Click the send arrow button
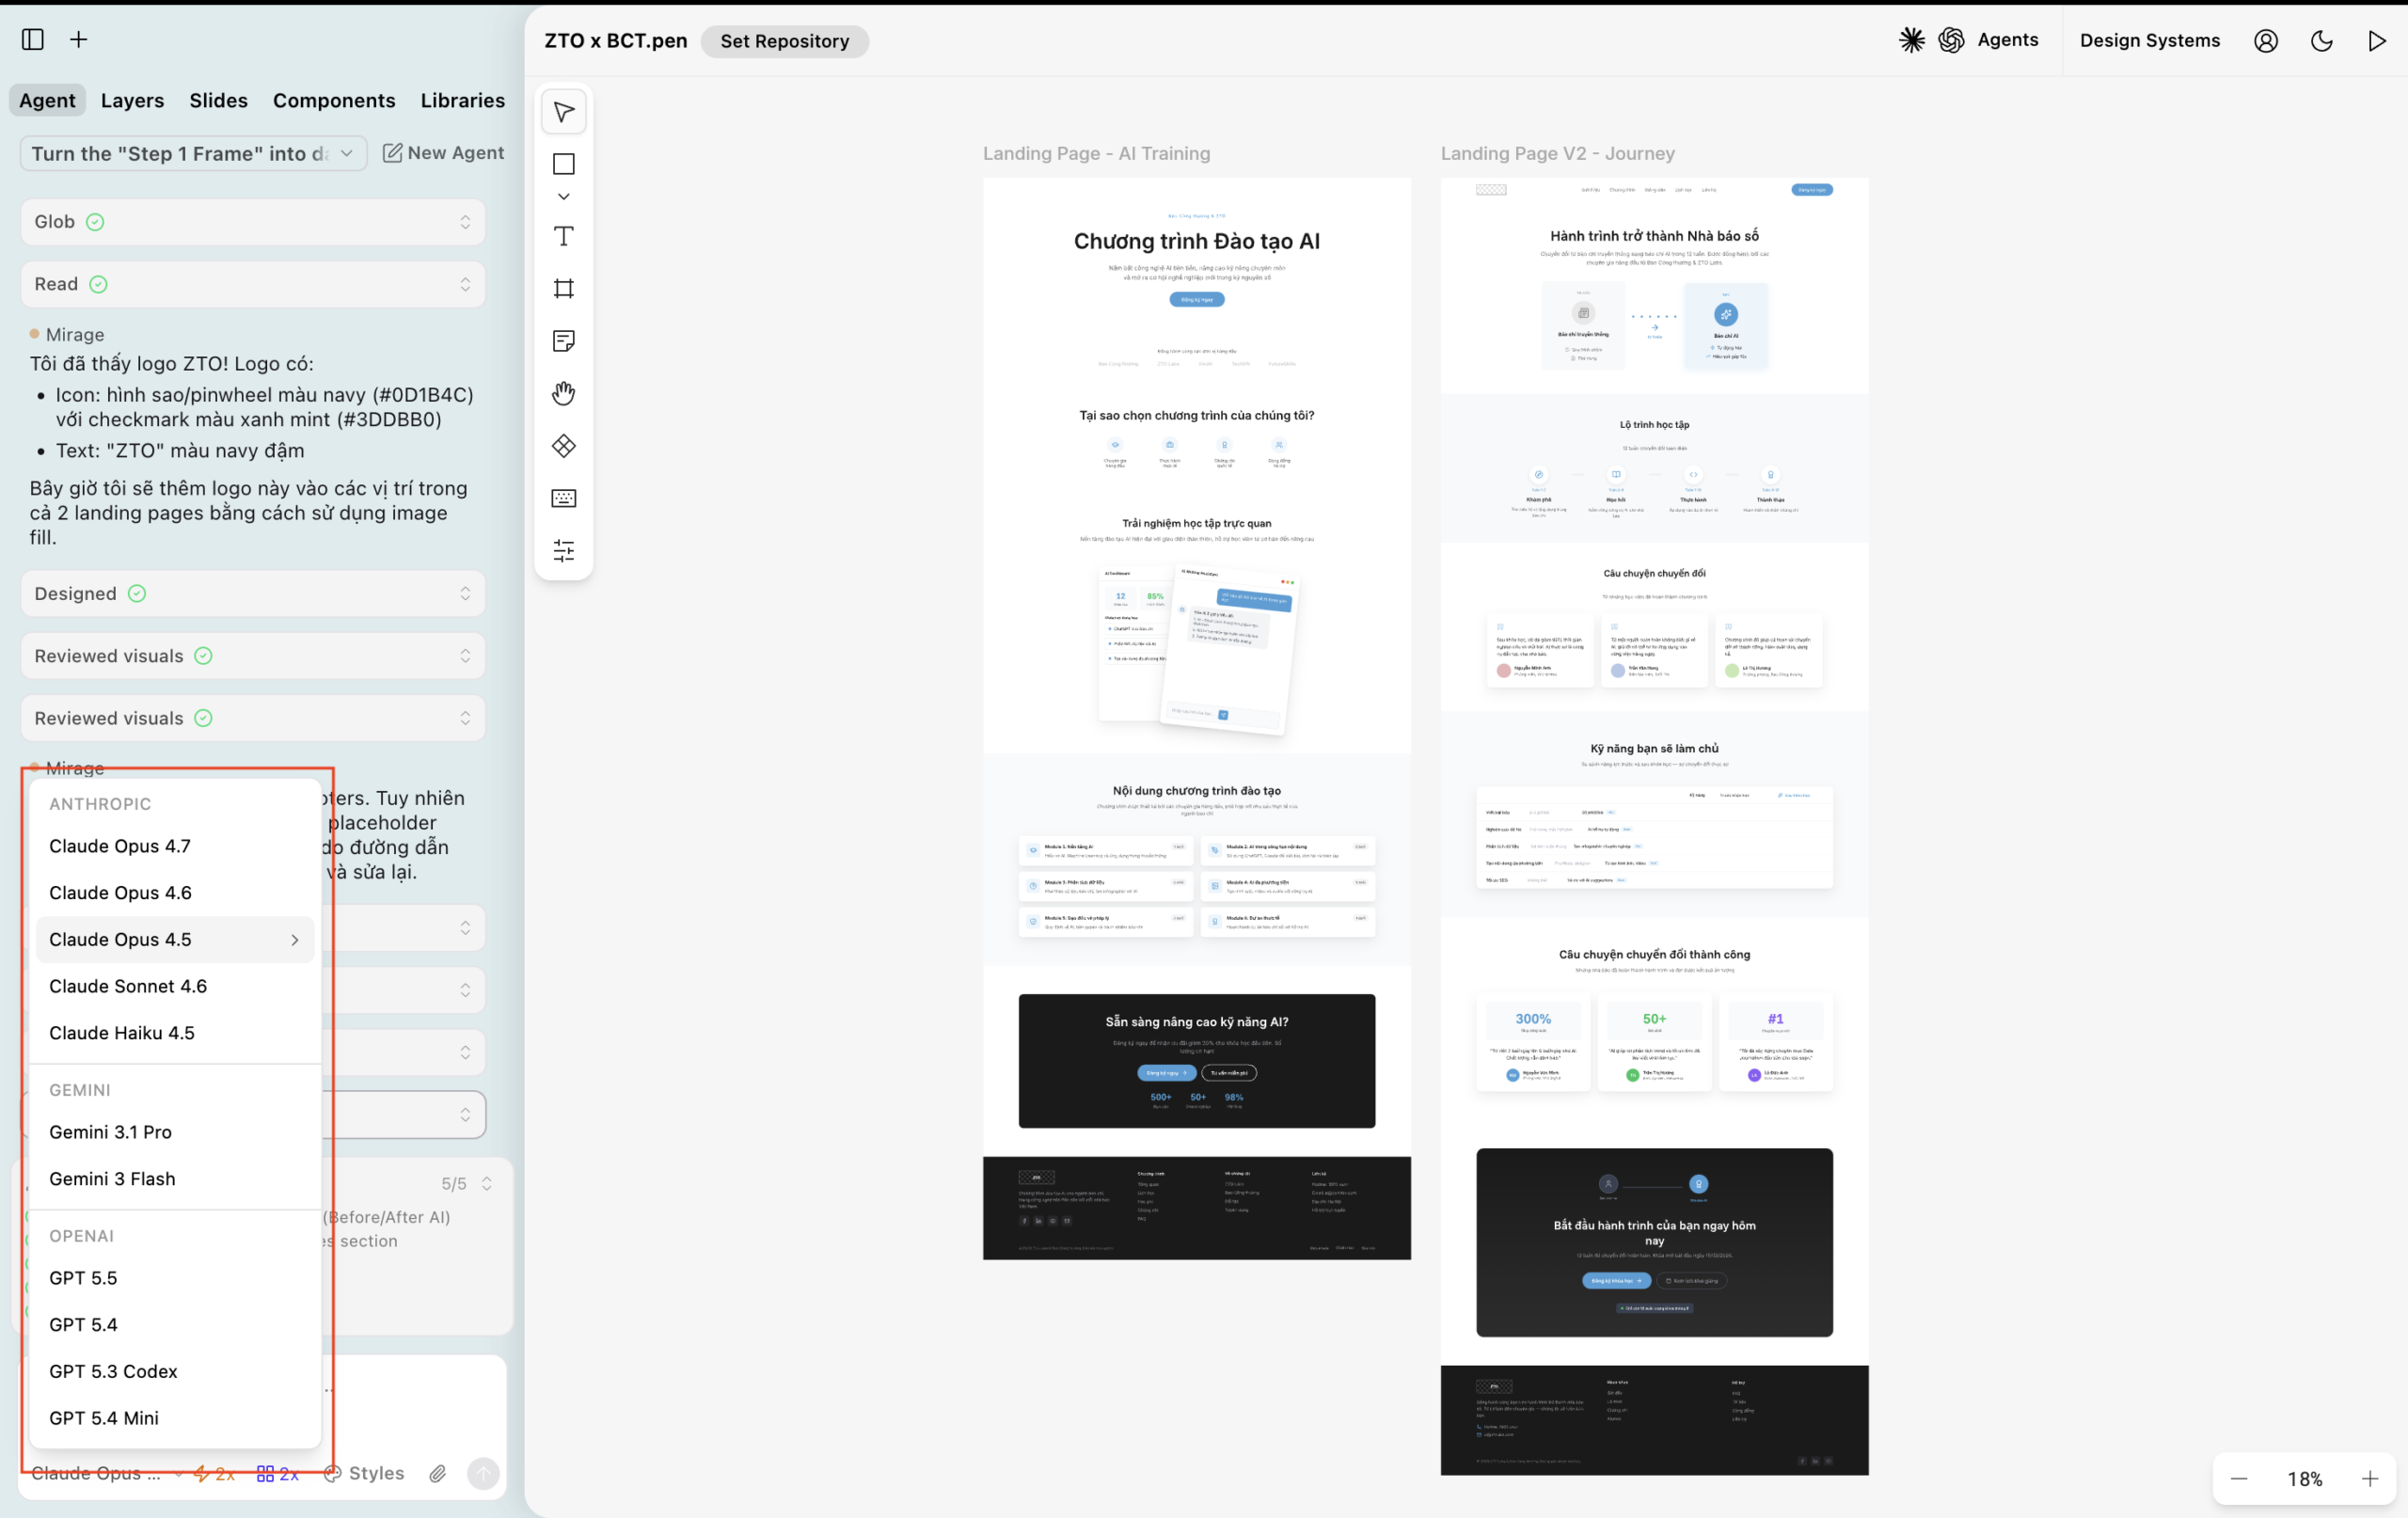 tap(483, 1473)
